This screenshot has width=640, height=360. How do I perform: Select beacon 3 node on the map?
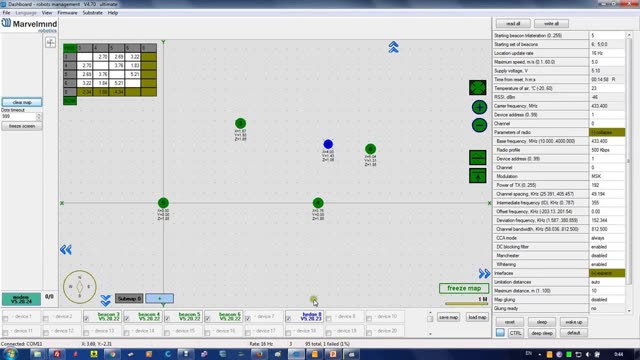[x=240, y=123]
